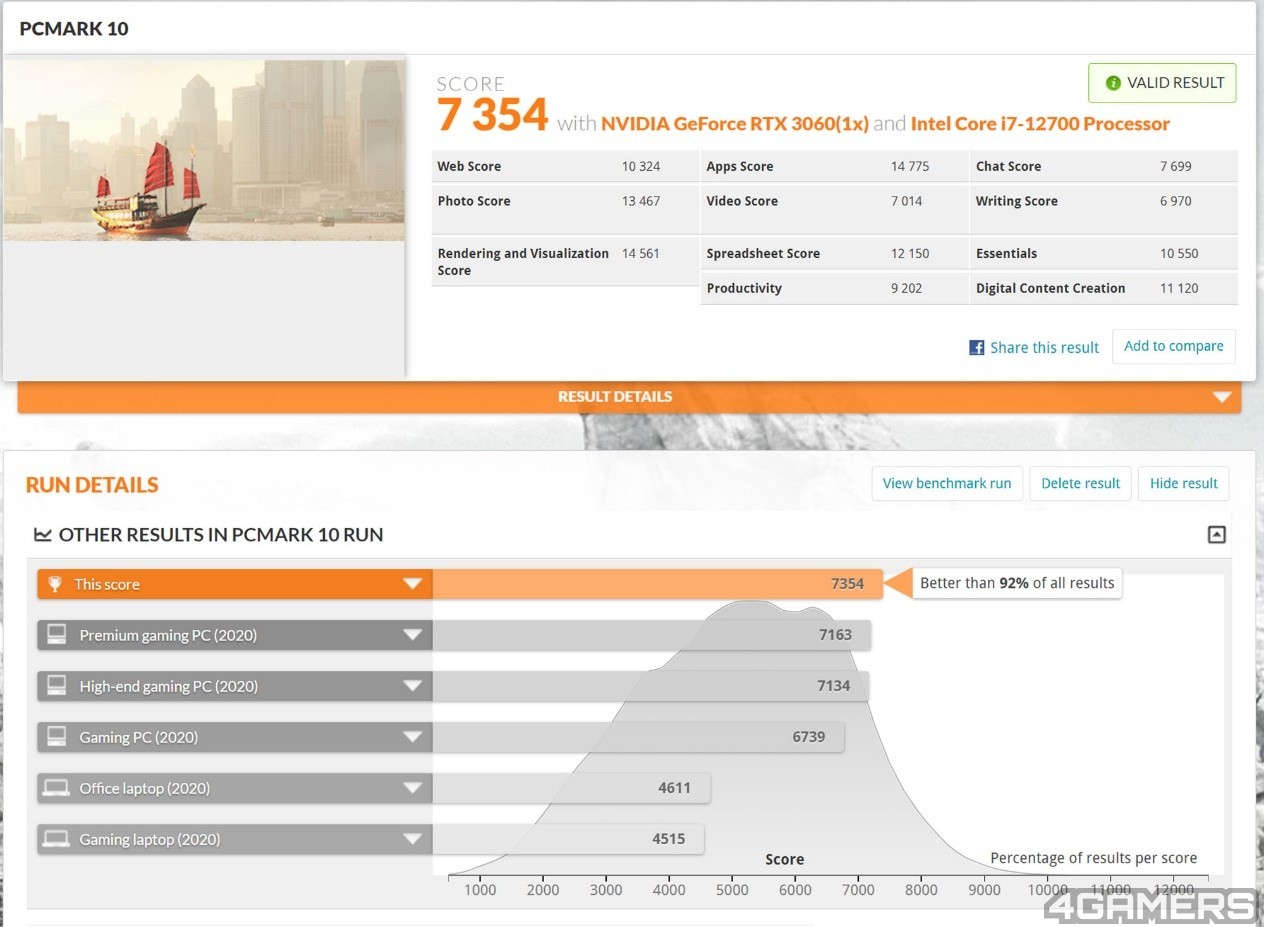1264x927 pixels.
Task: Click the desktop icon for High-end gaming PC
Action: point(56,686)
